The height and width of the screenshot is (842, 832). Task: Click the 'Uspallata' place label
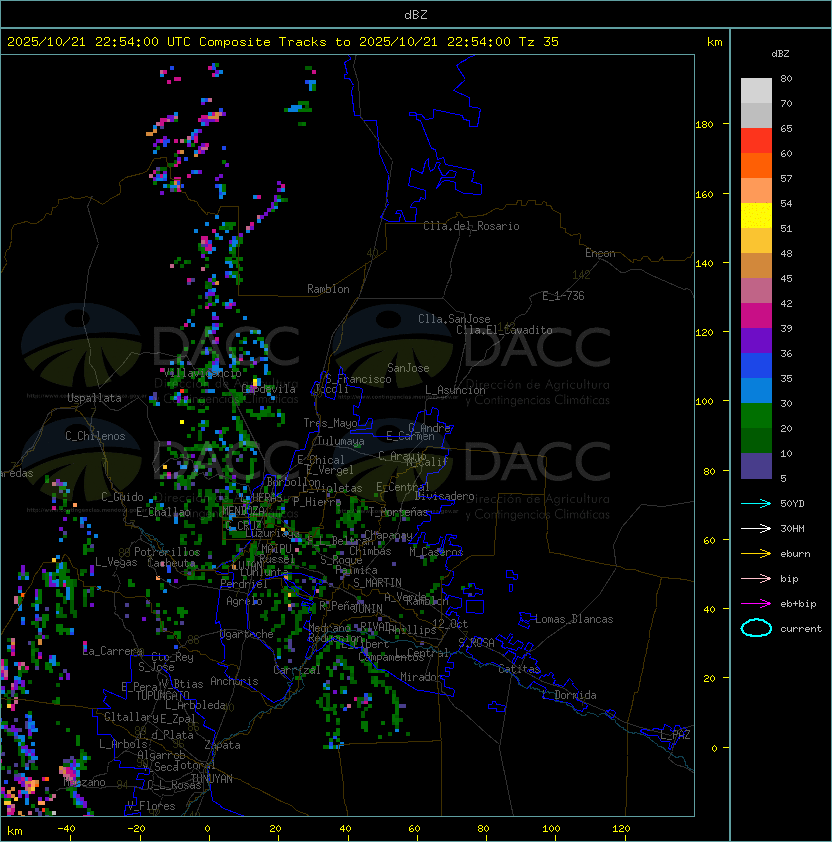95,398
